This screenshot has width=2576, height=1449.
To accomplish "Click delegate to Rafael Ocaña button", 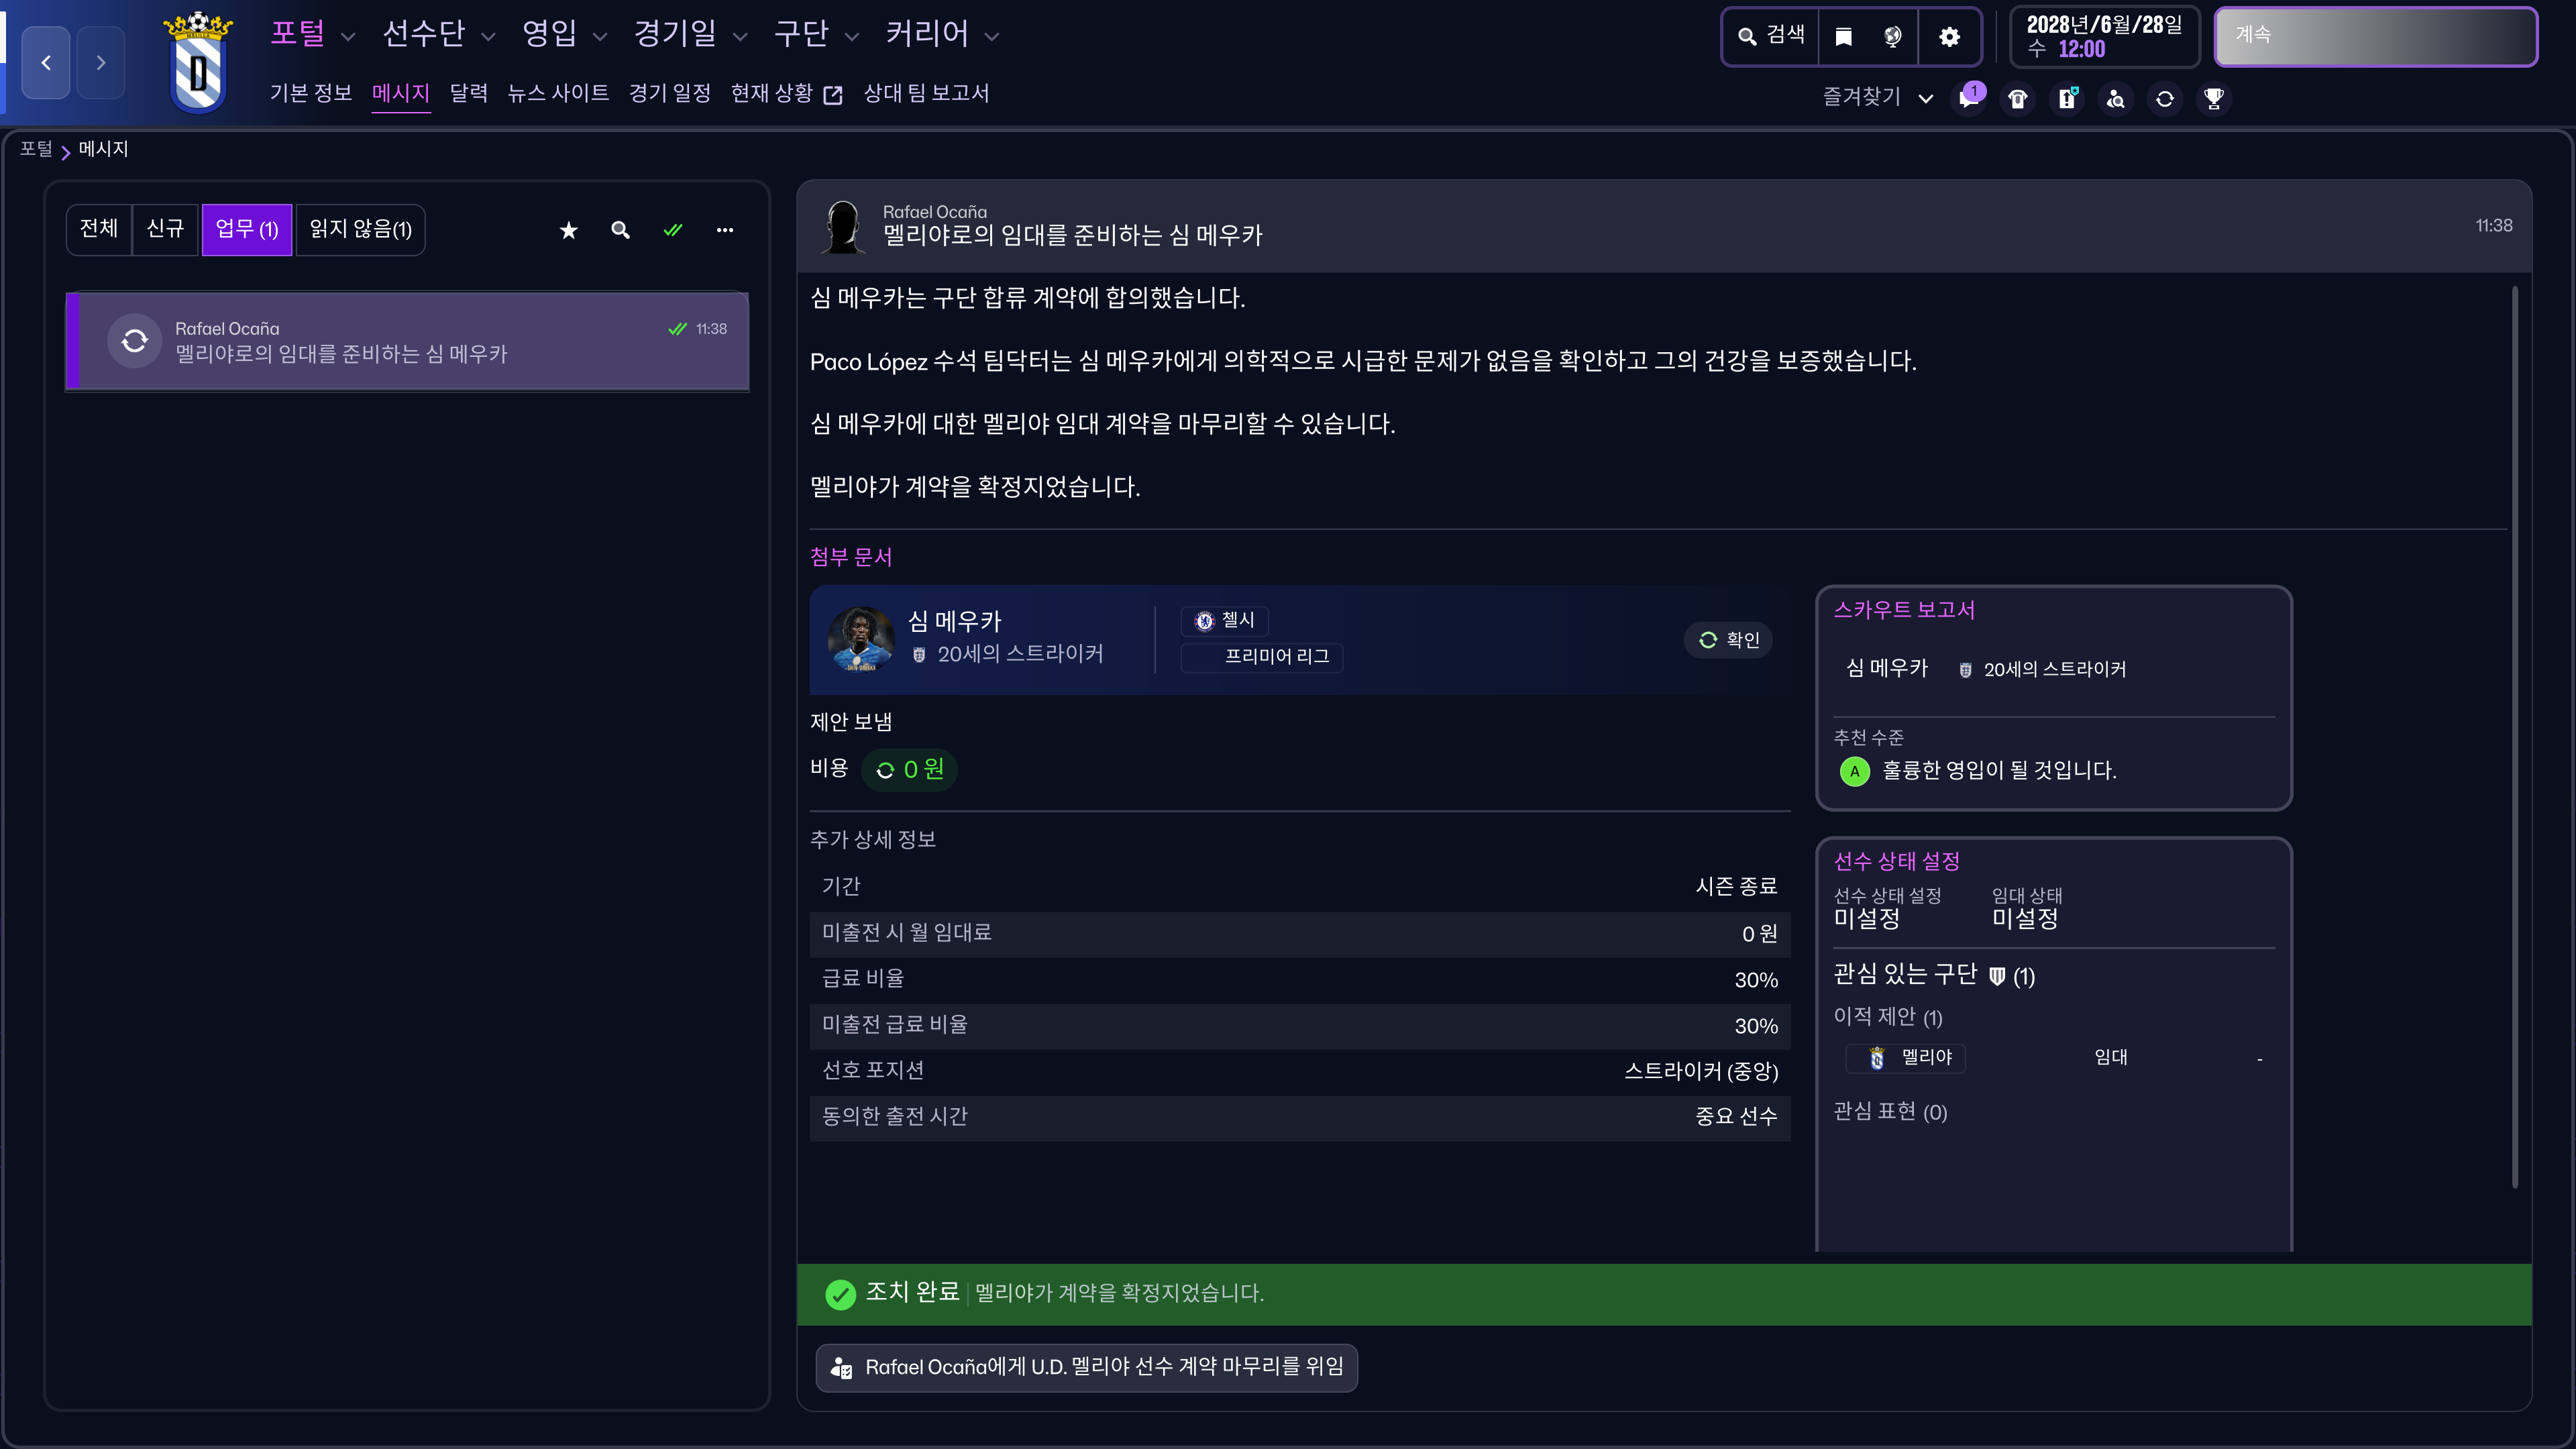I will 1086,1367.
